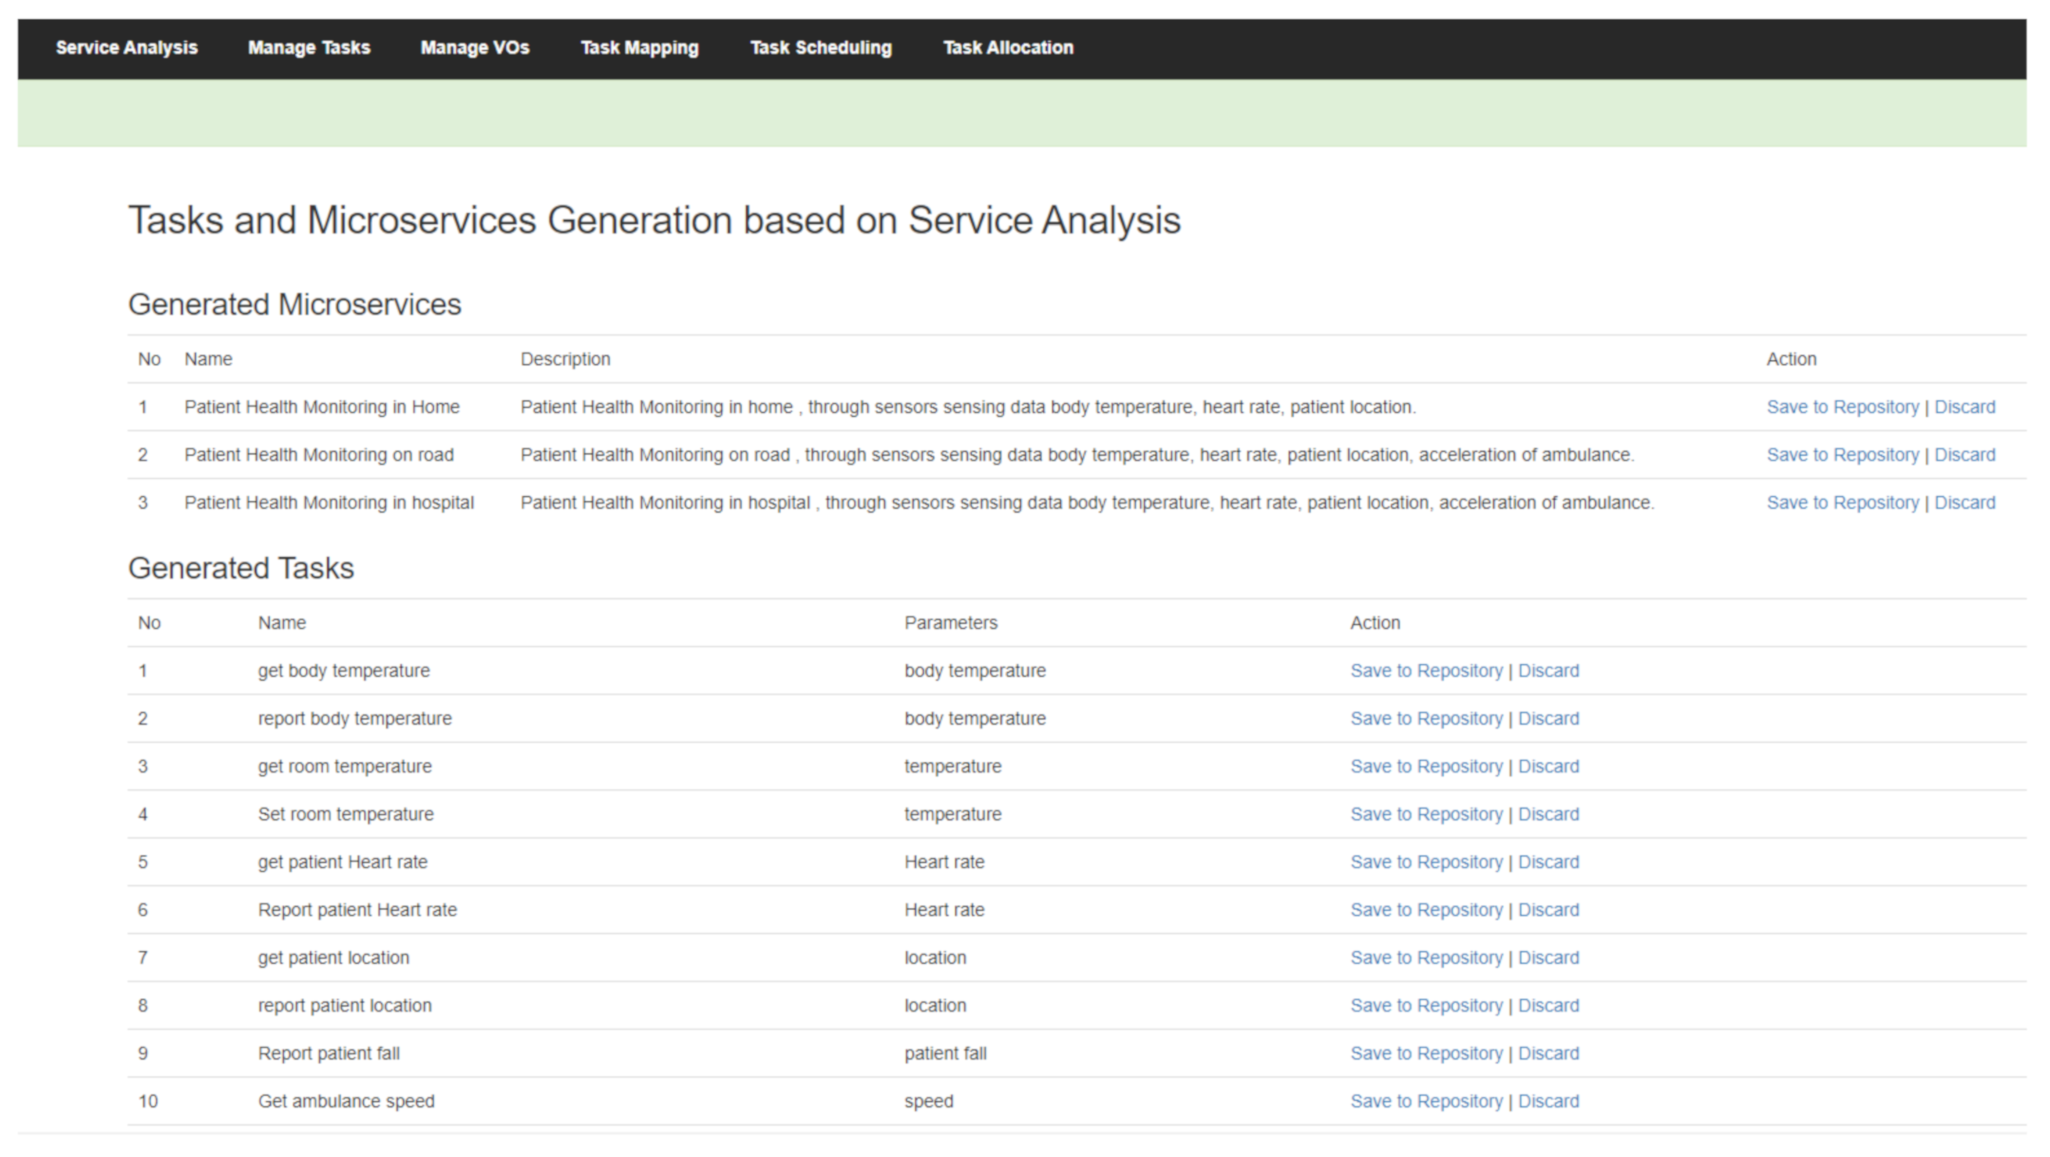Discard the 'report body temperature' task

[1548, 719]
